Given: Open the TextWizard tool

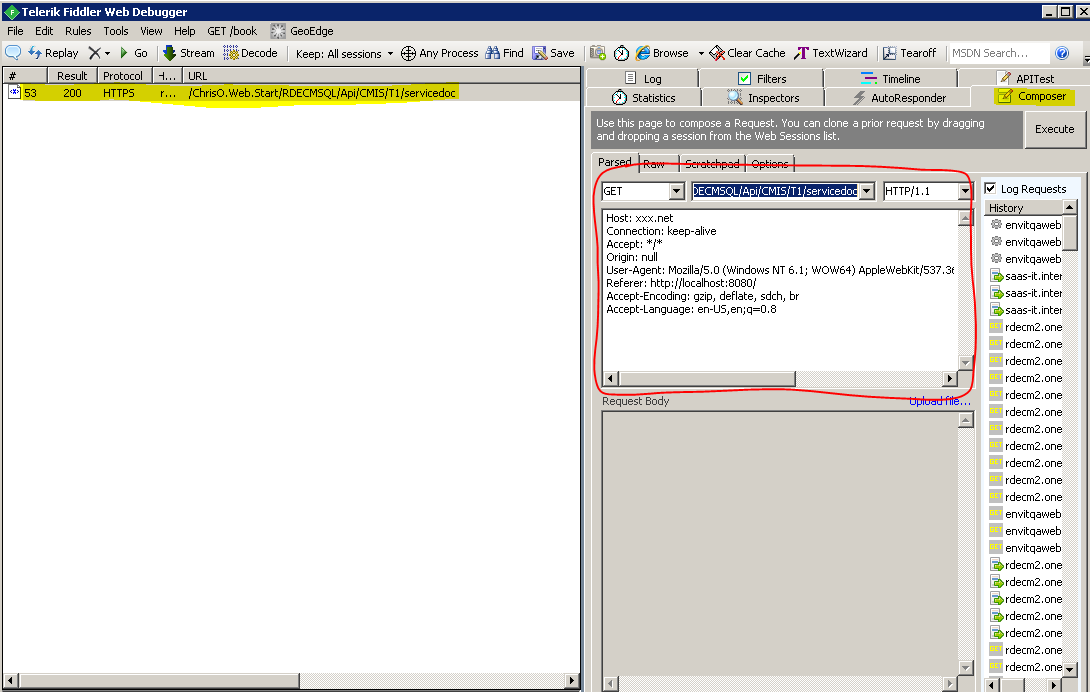Looking at the screenshot, I should 831,53.
